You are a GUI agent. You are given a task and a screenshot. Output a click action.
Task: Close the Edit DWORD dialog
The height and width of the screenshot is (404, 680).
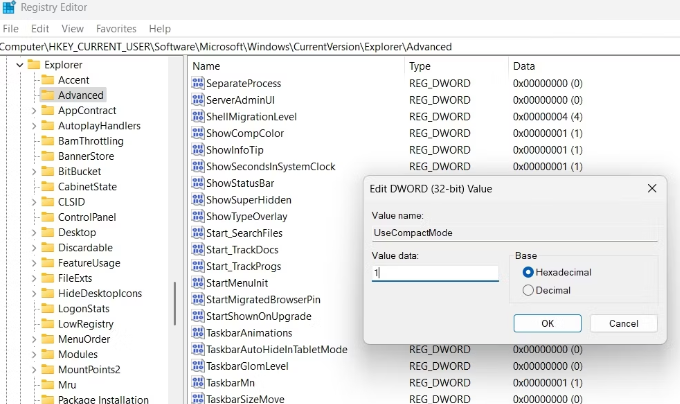click(x=652, y=189)
